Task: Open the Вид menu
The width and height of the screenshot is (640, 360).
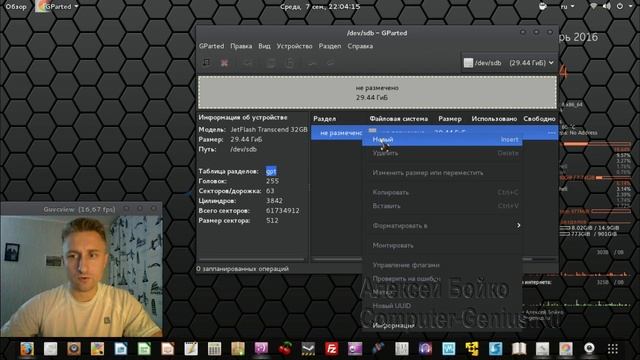Action: [264, 46]
